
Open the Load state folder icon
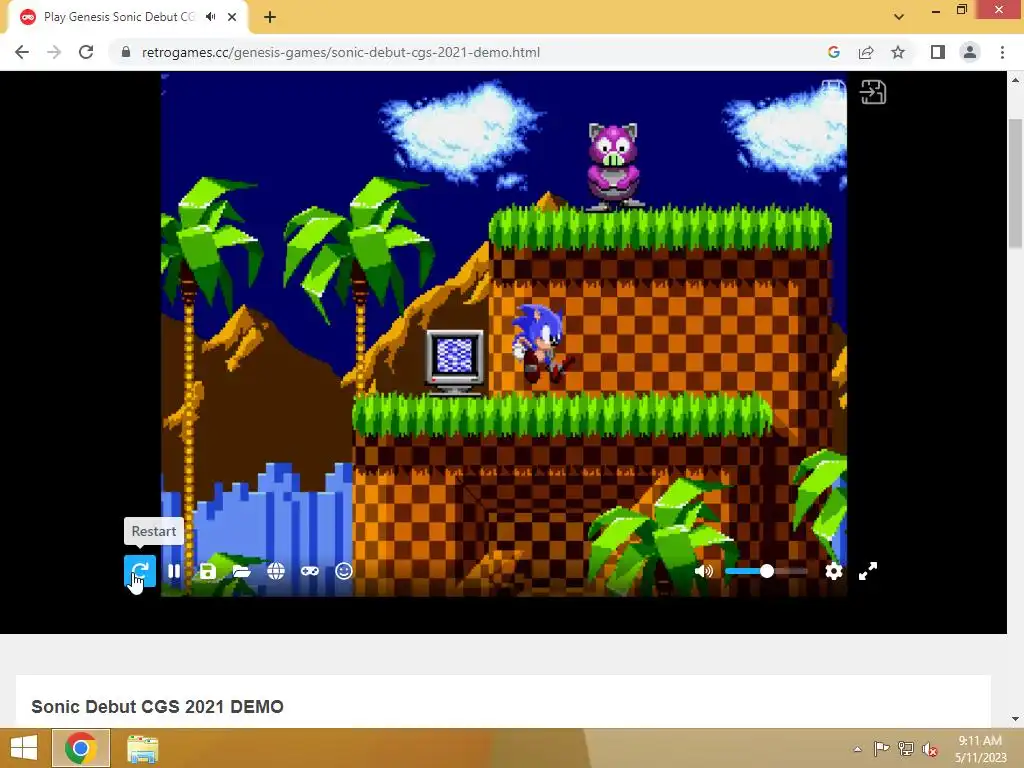(x=242, y=571)
